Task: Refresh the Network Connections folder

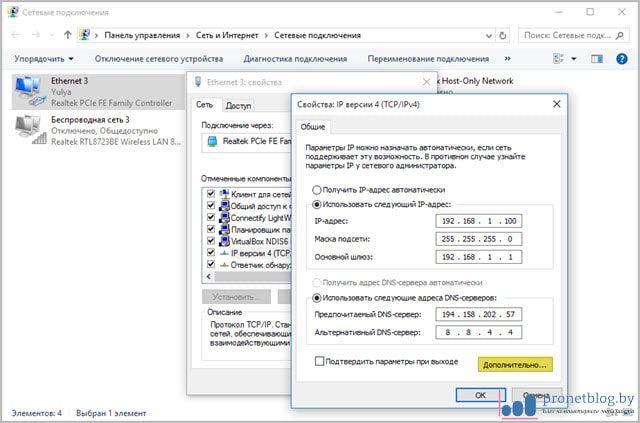Action: coord(503,36)
